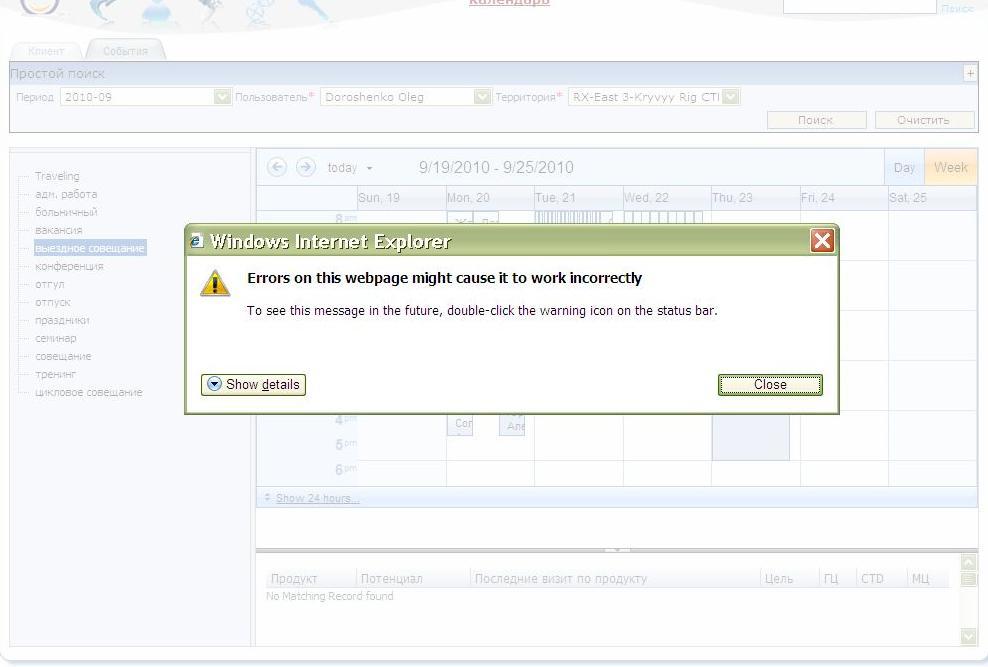Image resolution: width=988 pixels, height=667 pixels.
Task: Click the highlighted Thursday afternoon time slot
Action: (x=750, y=436)
